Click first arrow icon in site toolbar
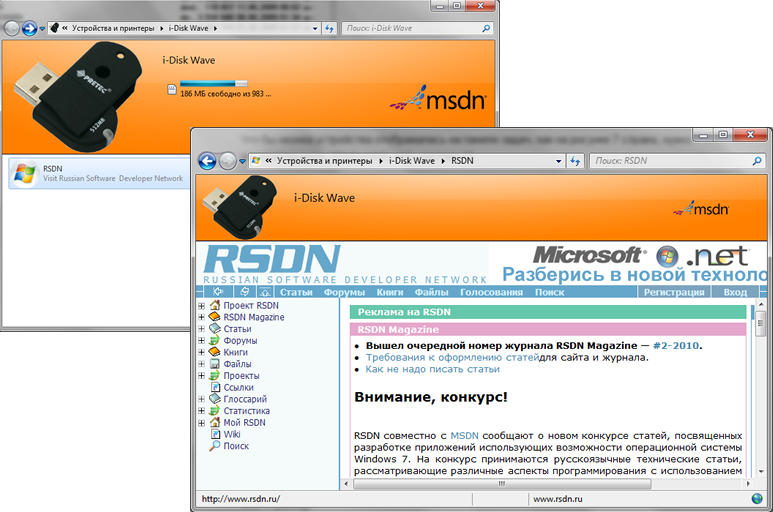The width and height of the screenshot is (773, 512). (218, 292)
